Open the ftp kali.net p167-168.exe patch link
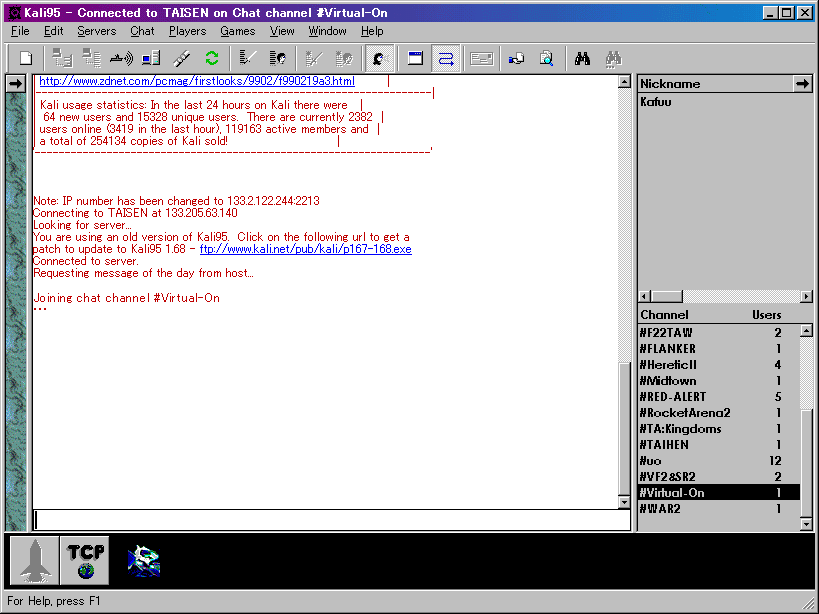The width and height of the screenshot is (819, 614). point(306,249)
